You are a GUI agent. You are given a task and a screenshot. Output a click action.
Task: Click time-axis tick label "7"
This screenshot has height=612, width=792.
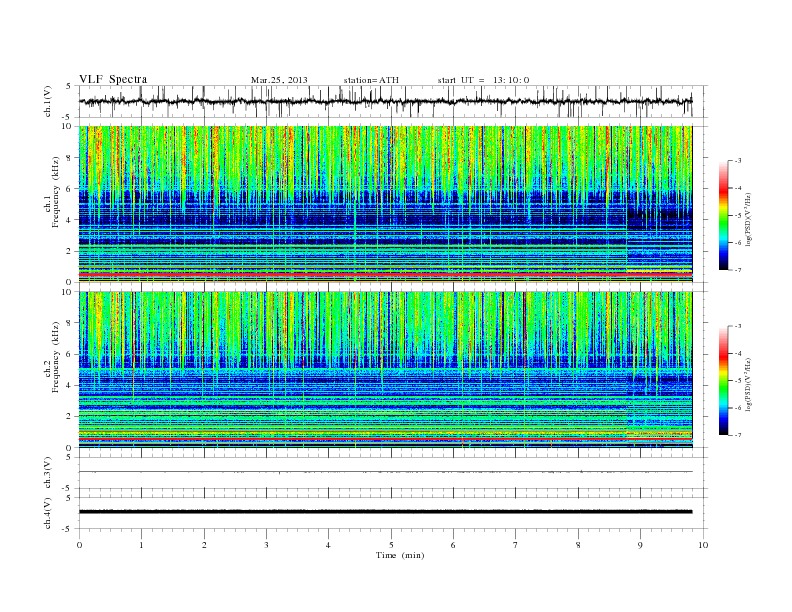[516, 545]
